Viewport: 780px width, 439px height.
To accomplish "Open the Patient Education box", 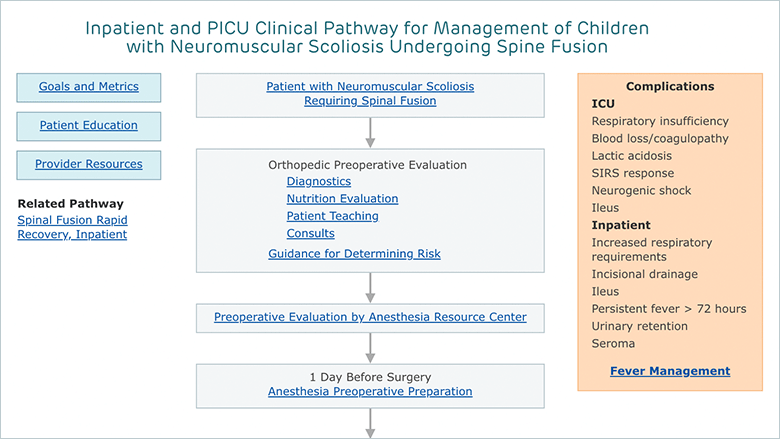I will (89, 126).
